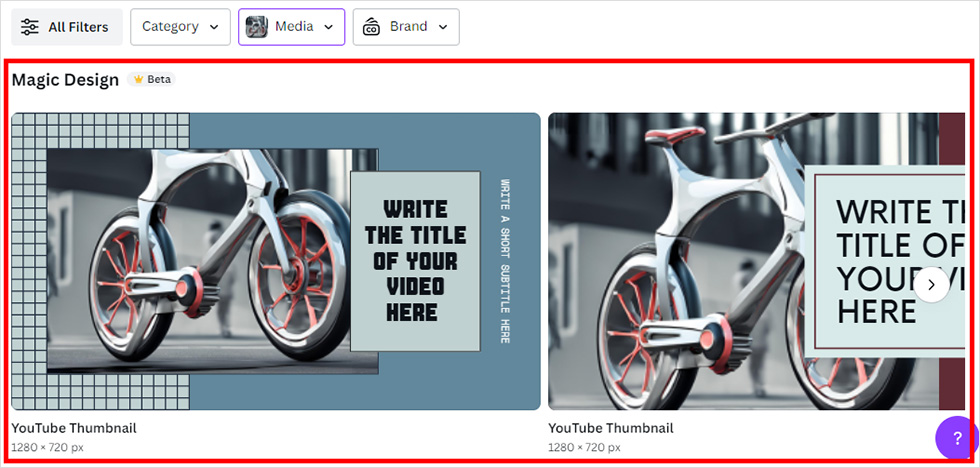
Task: Expand the Media dropdown
Action: click(291, 27)
